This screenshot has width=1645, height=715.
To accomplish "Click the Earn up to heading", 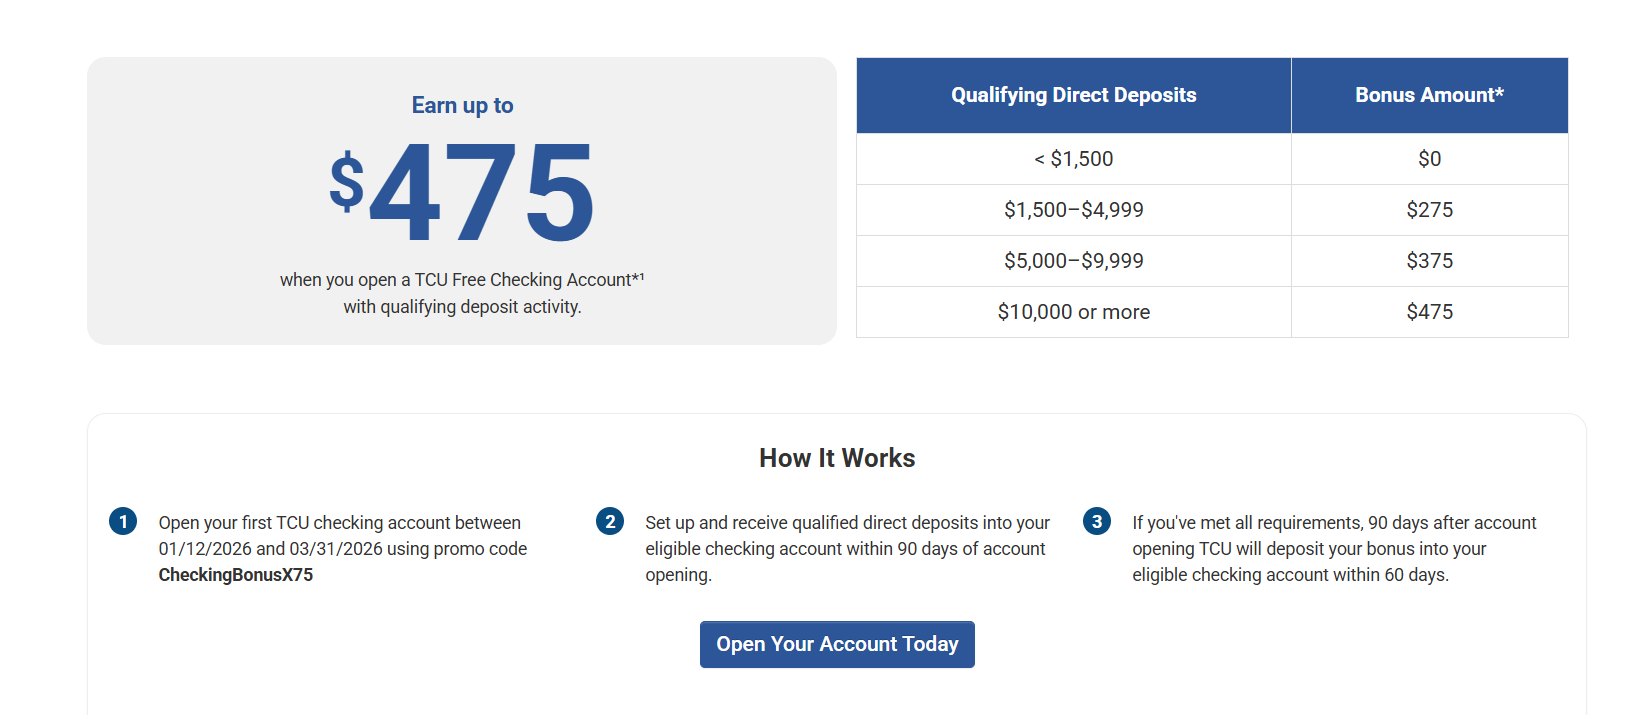I will pos(462,105).
